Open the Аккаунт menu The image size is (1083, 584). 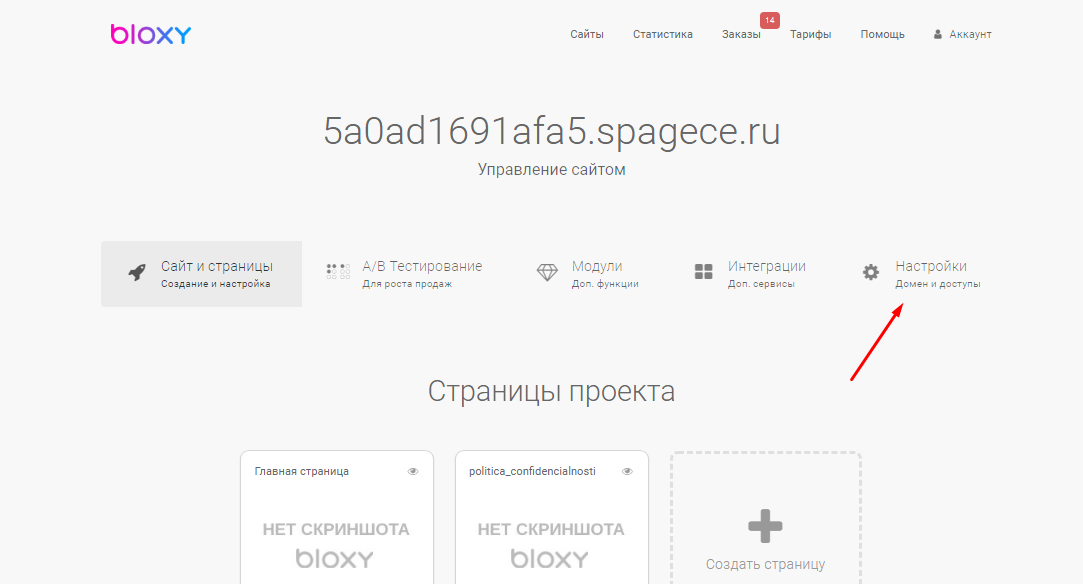[x=962, y=35]
